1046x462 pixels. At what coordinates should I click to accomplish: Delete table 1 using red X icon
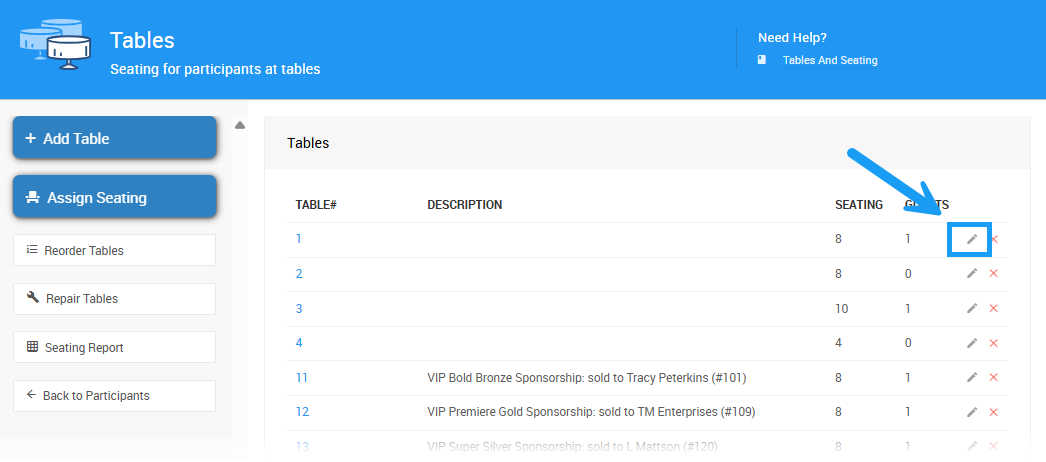[x=994, y=239]
